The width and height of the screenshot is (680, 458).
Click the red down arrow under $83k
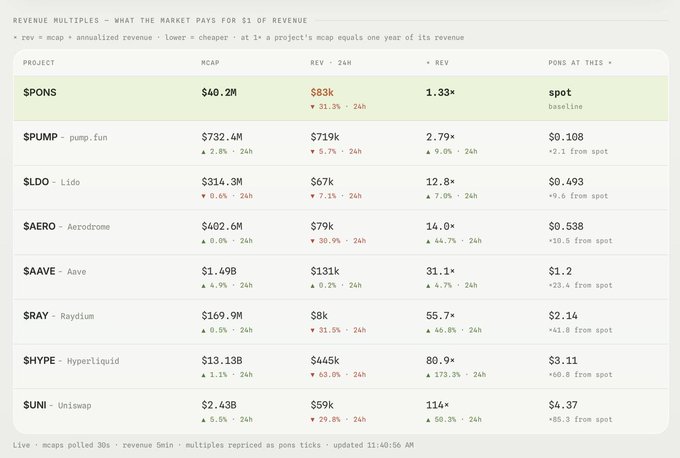[312, 107]
